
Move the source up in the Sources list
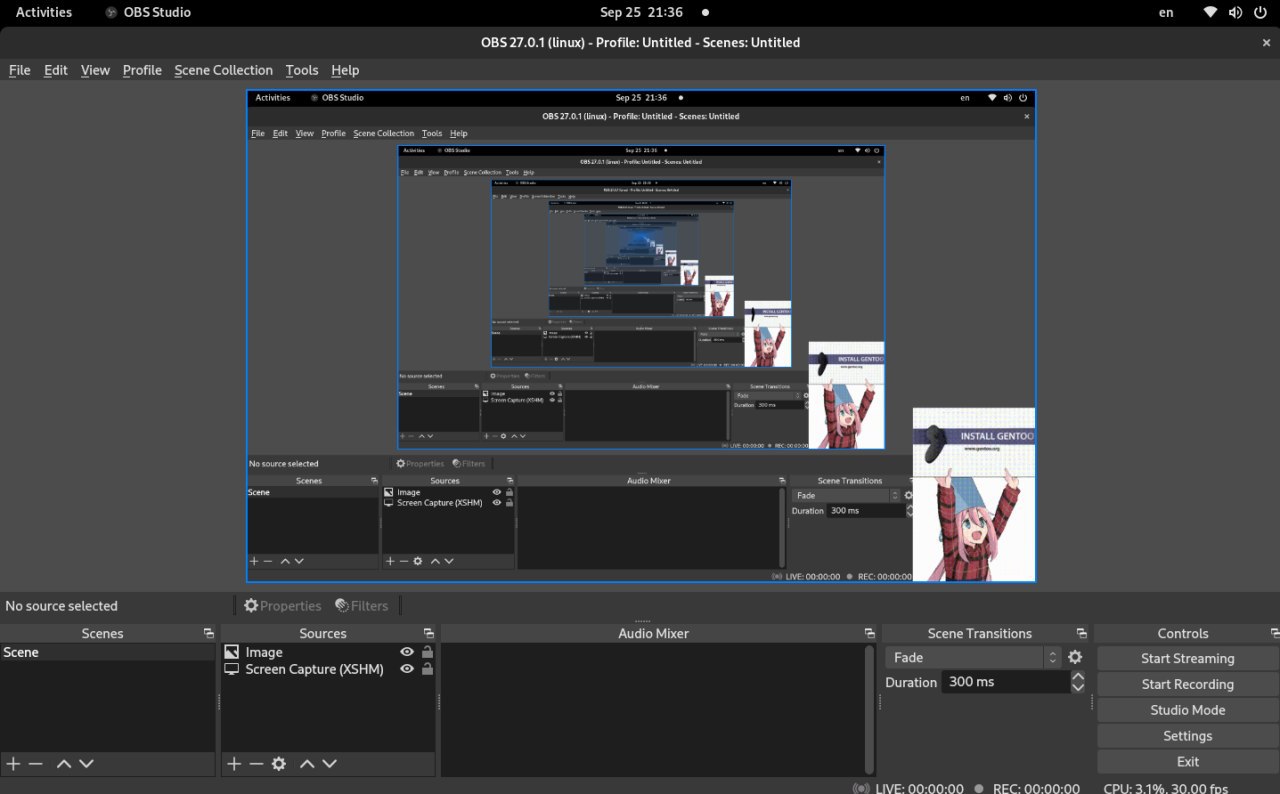307,763
